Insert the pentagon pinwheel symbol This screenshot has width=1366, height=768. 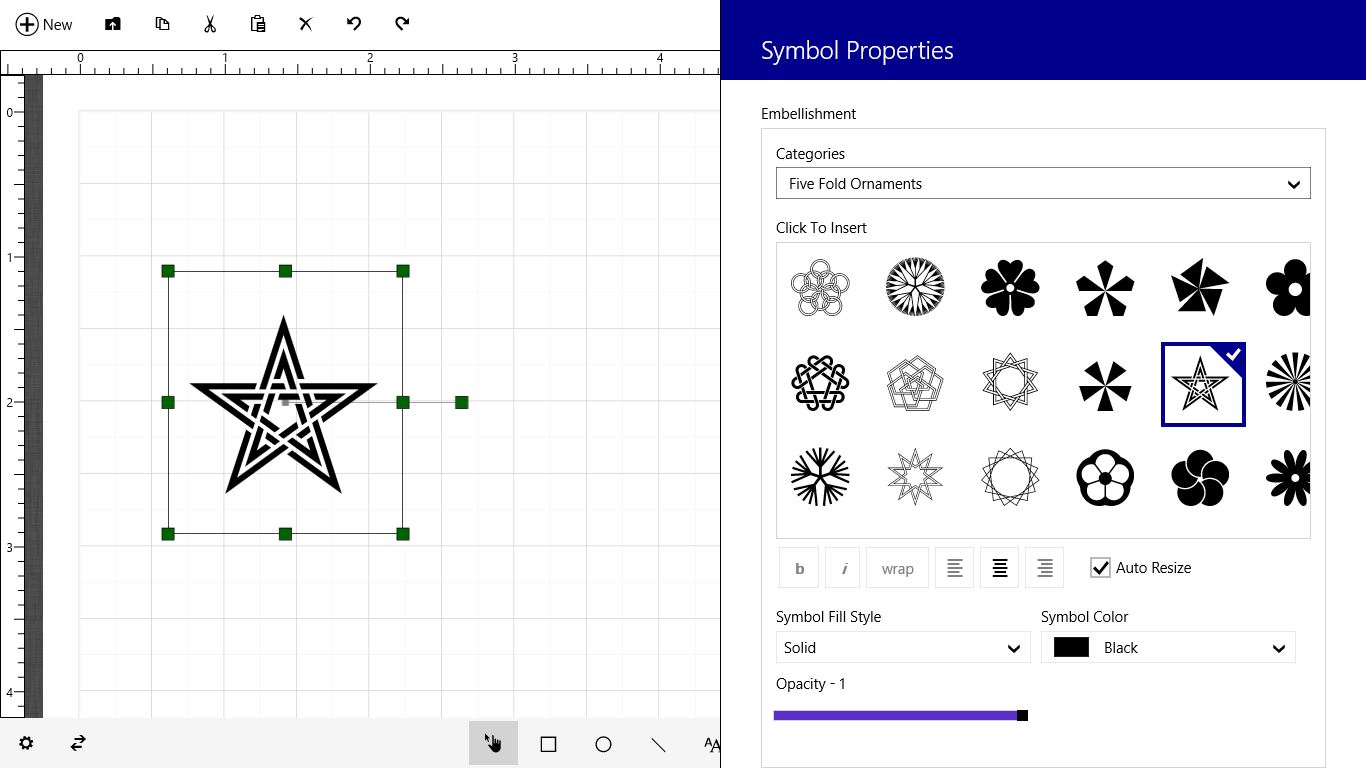pos(1200,287)
